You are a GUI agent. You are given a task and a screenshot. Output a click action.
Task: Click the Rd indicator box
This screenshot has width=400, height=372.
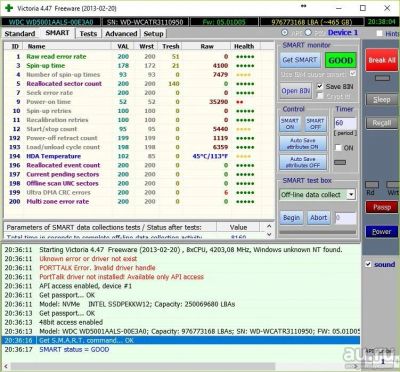click(x=372, y=185)
